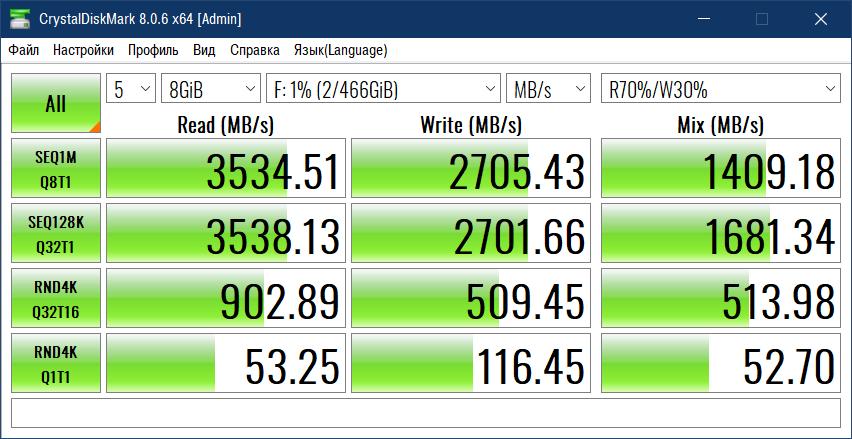Open the Справка menu
Image resolution: width=852 pixels, height=439 pixels.
(255, 51)
